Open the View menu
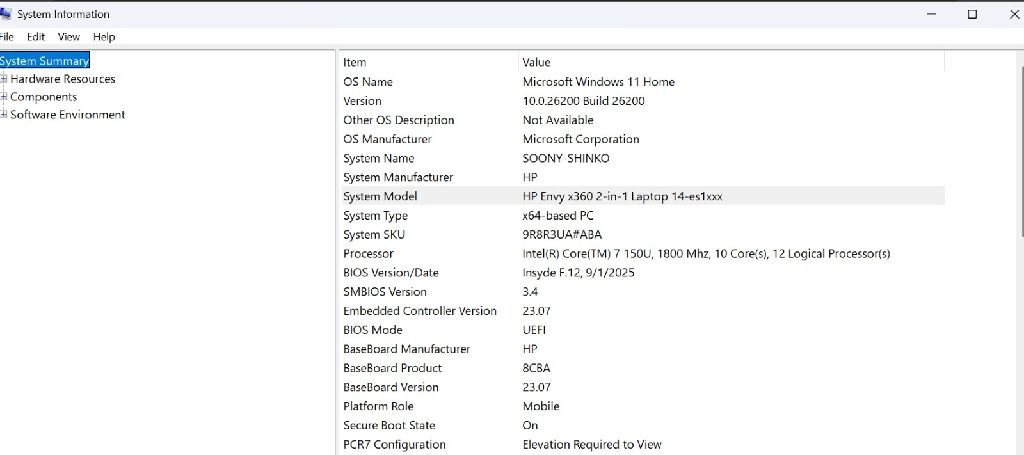Image resolution: width=1024 pixels, height=455 pixels. tap(69, 37)
